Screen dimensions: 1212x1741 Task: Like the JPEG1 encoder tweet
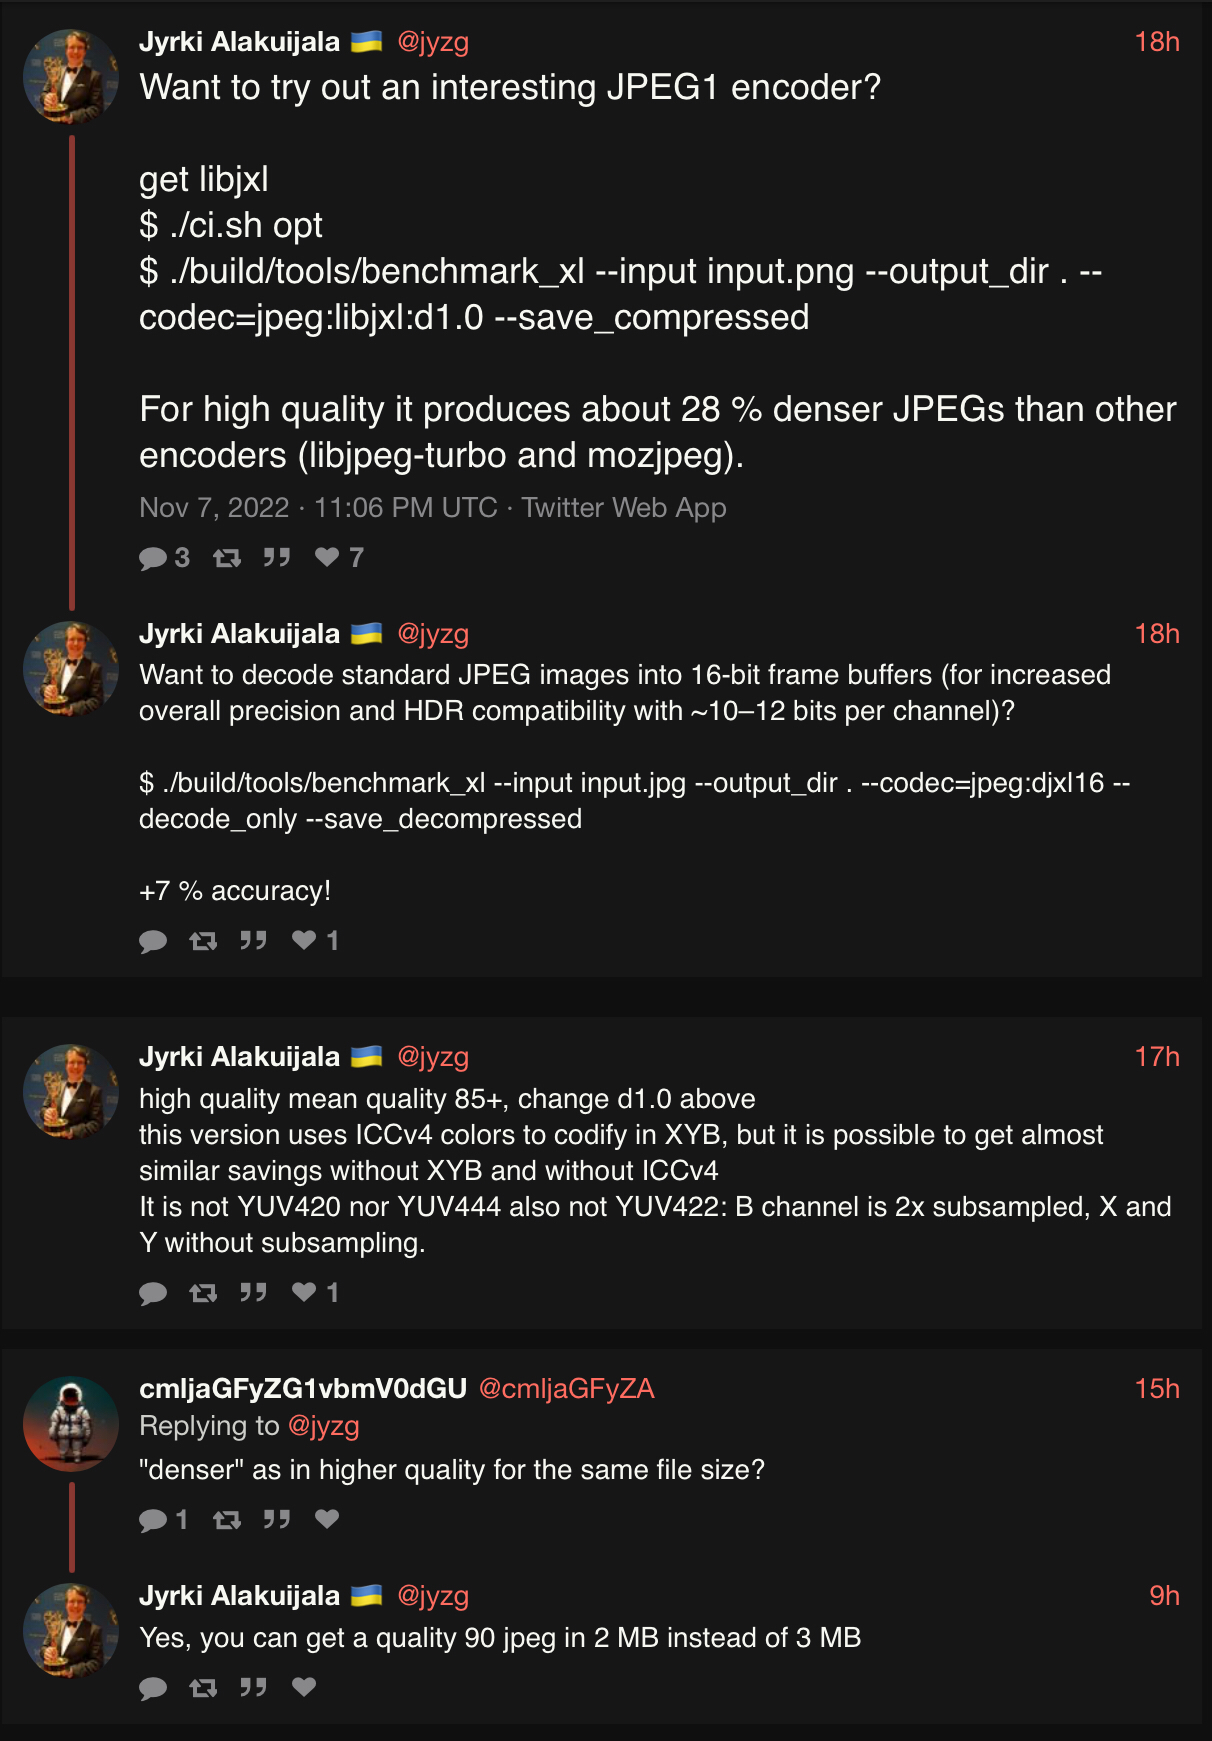pos(327,557)
